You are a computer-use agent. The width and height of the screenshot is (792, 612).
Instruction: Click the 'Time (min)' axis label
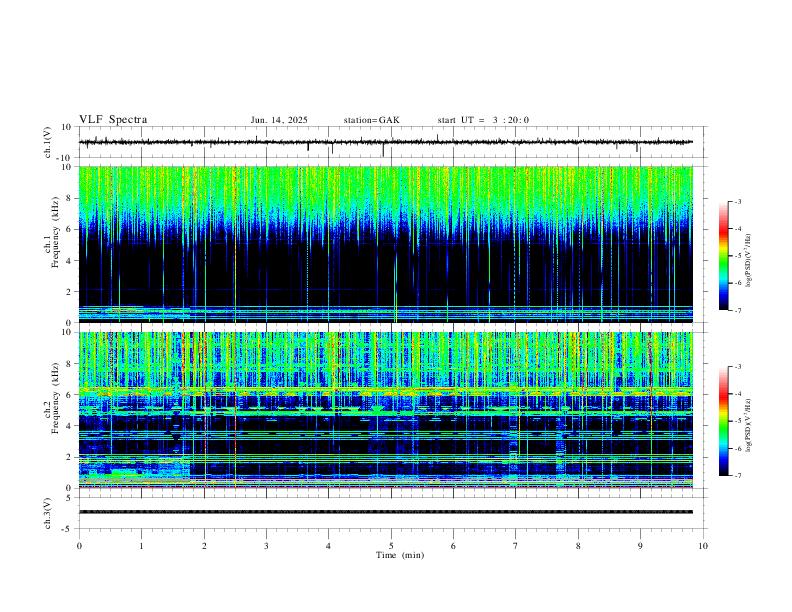tap(400, 555)
